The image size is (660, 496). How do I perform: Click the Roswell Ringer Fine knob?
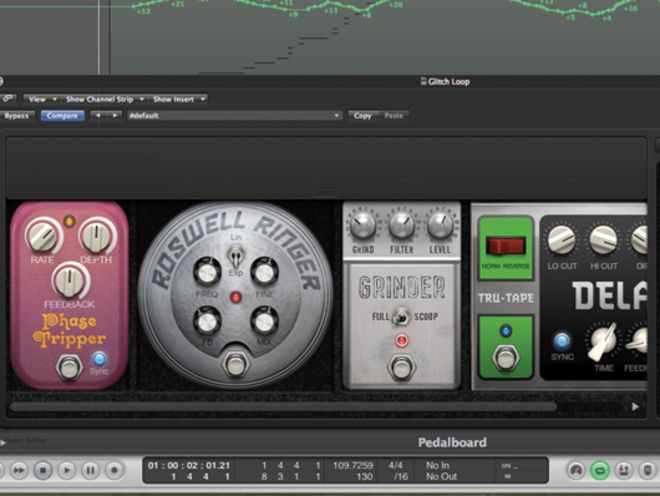pos(265,272)
